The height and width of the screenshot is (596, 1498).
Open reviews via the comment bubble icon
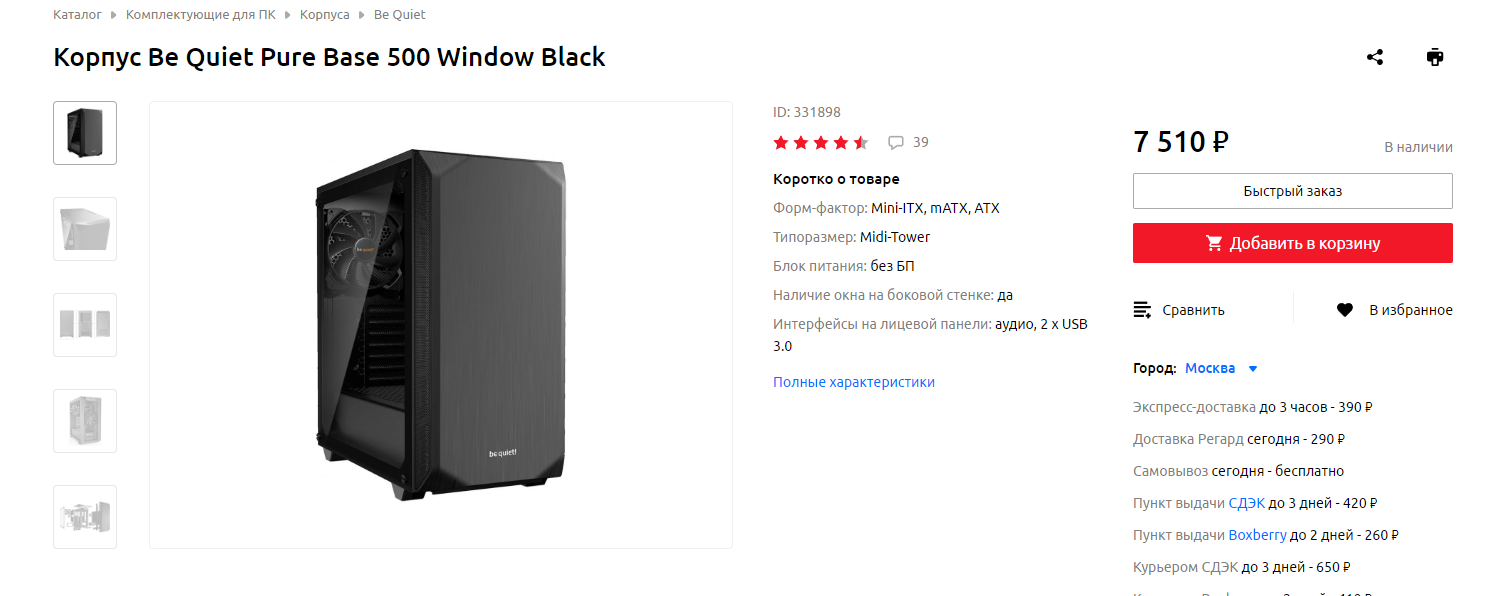coord(896,143)
